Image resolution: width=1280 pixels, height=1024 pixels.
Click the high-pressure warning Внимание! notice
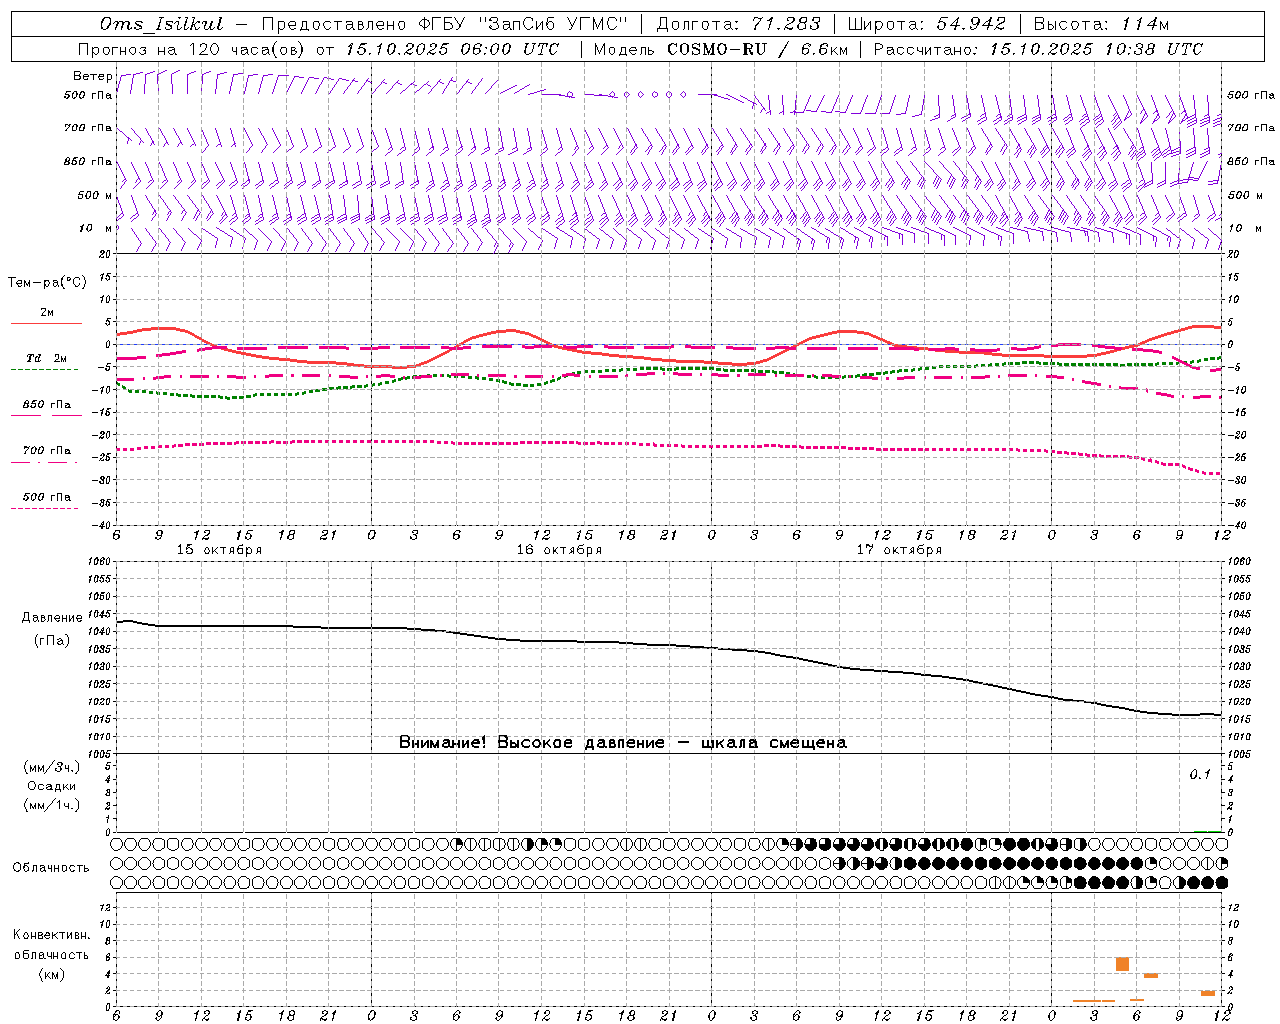click(x=623, y=743)
